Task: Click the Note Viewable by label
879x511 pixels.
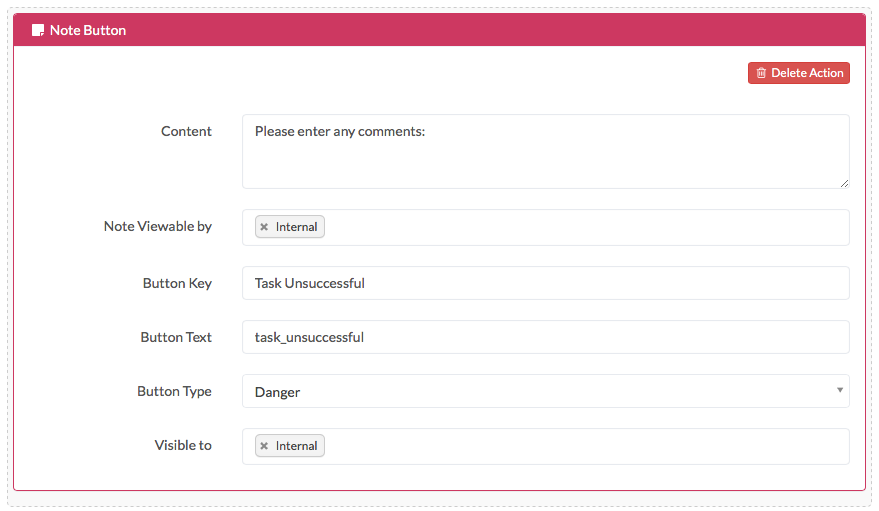Action: [158, 226]
